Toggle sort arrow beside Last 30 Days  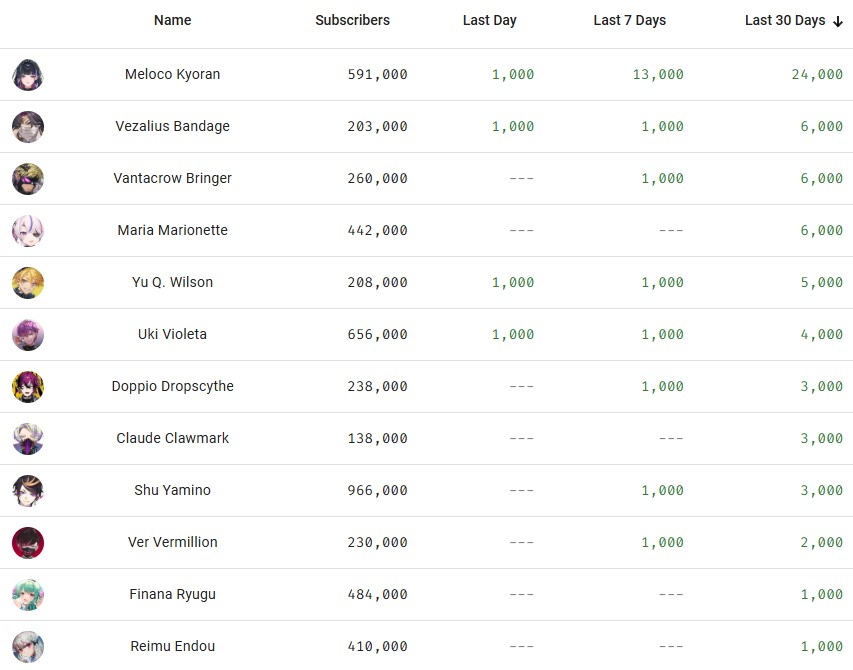(x=838, y=21)
